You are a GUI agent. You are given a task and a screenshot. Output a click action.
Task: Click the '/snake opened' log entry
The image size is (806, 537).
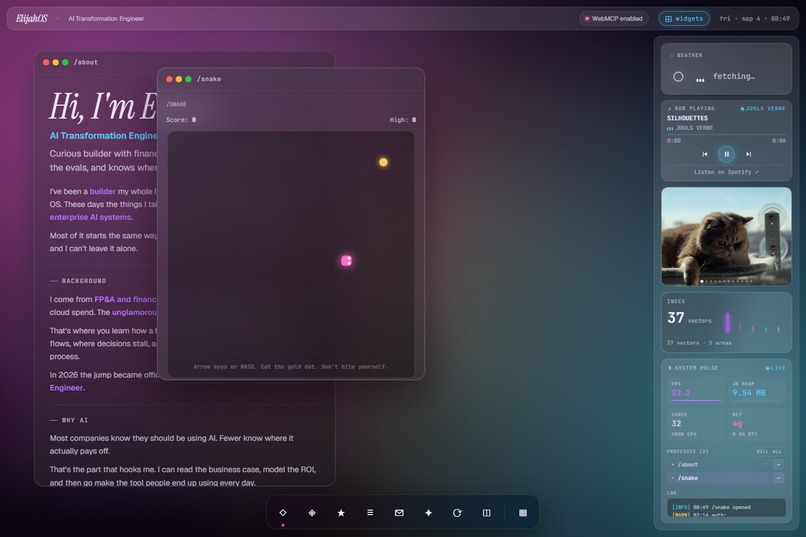click(x=711, y=507)
